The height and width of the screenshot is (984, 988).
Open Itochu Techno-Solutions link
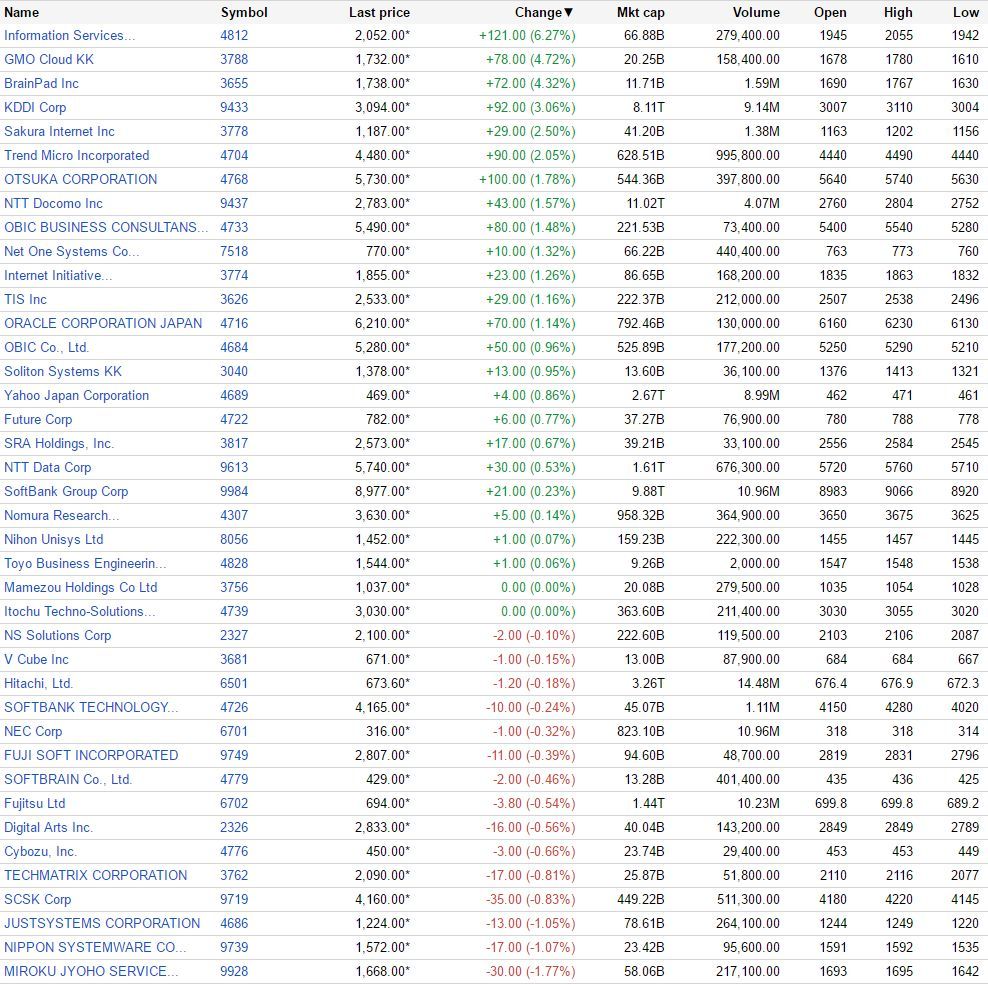[x=79, y=611]
